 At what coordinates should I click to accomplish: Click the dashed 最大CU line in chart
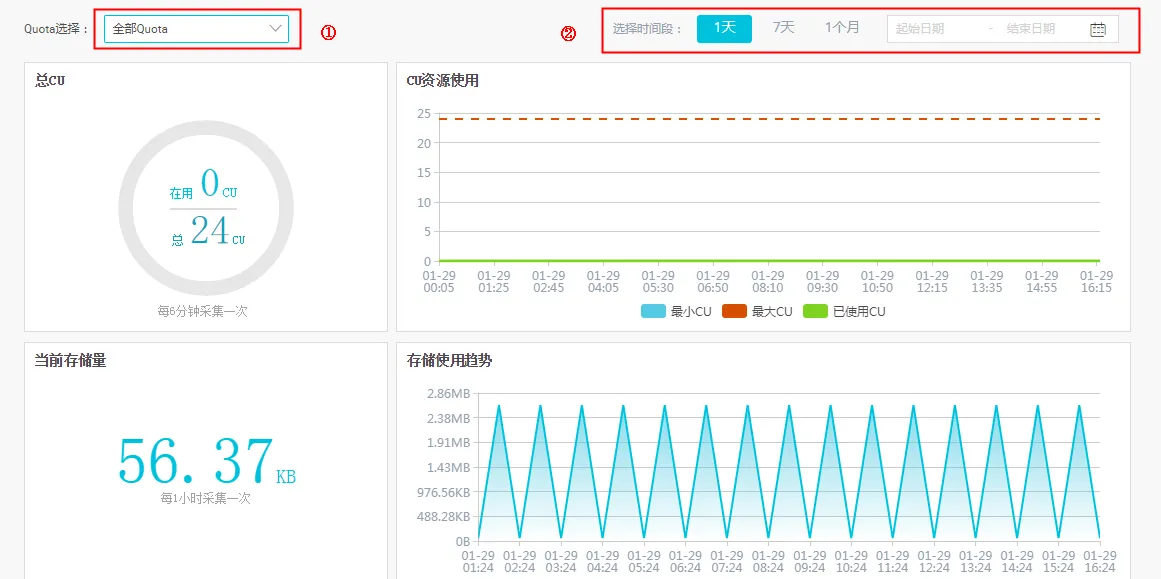pyautogui.click(x=769, y=119)
